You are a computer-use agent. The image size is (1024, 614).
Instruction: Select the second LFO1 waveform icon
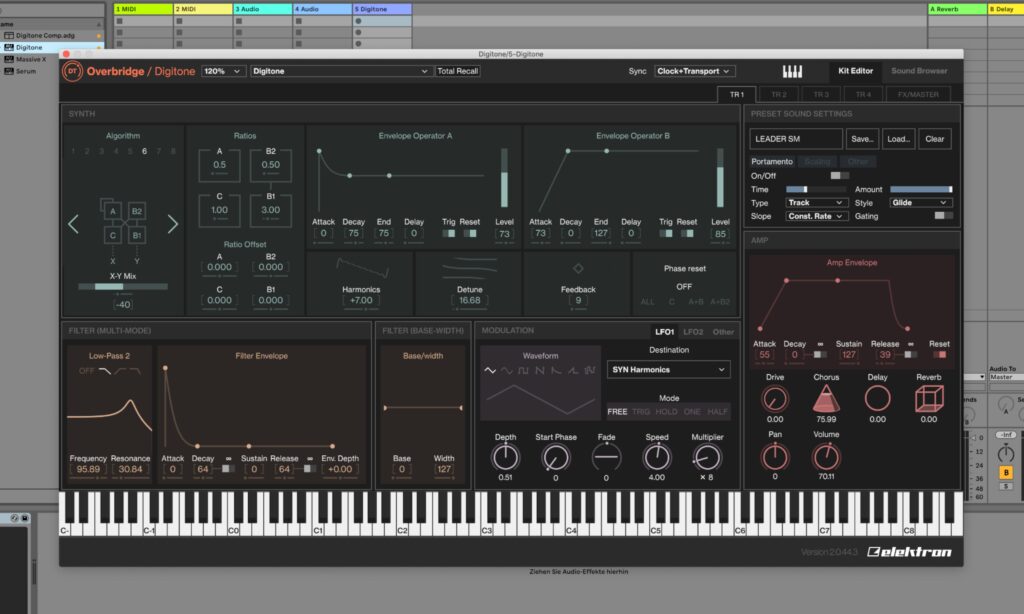[507, 370]
